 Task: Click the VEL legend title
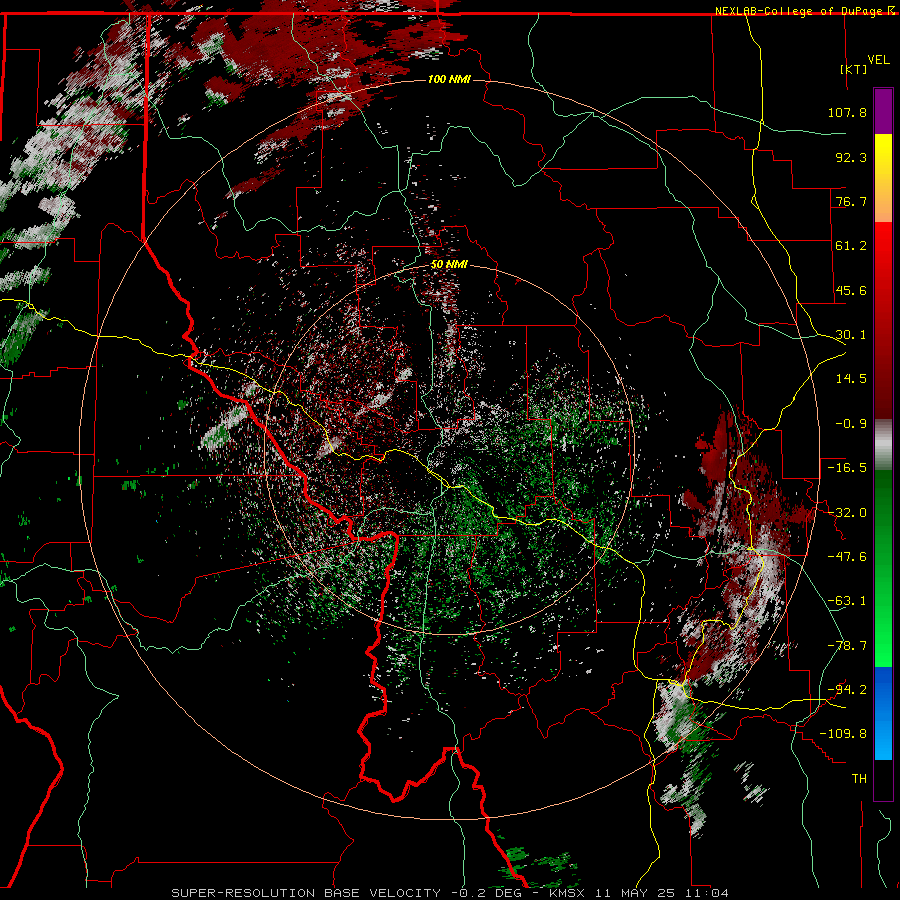pyautogui.click(x=878, y=60)
